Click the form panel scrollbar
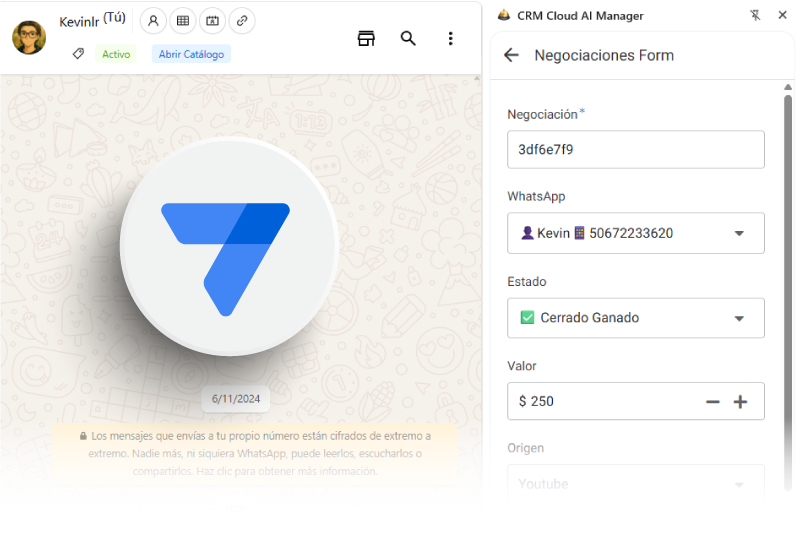The width and height of the screenshot is (800, 534). click(788, 291)
